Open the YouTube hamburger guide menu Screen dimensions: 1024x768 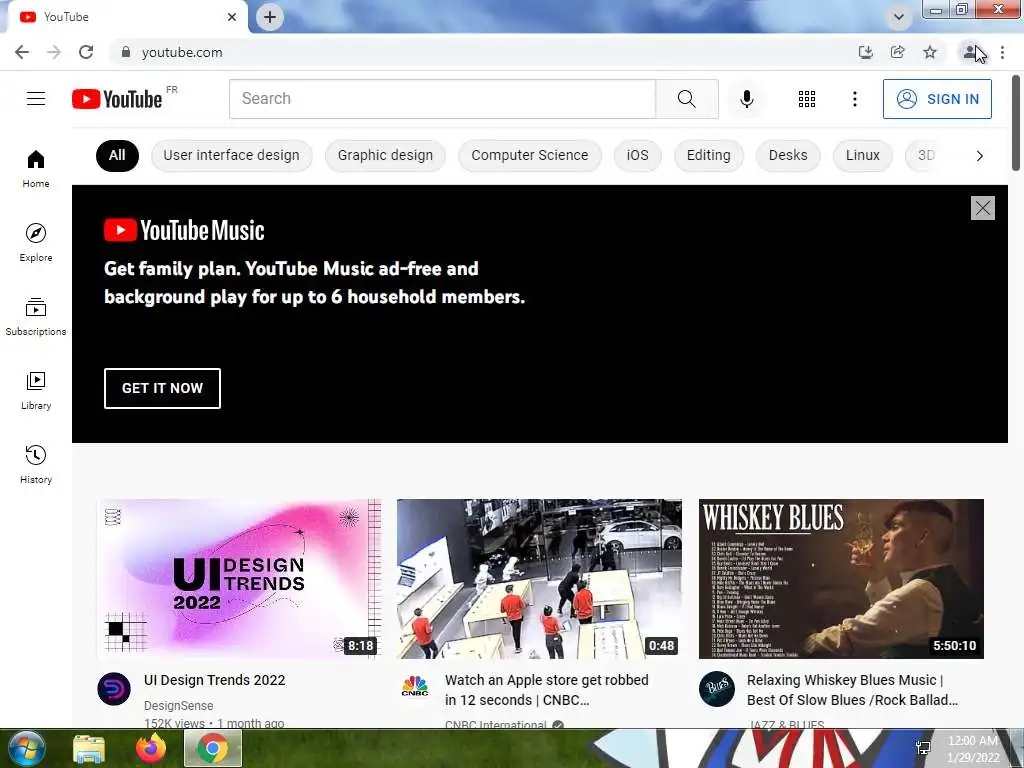(36, 99)
